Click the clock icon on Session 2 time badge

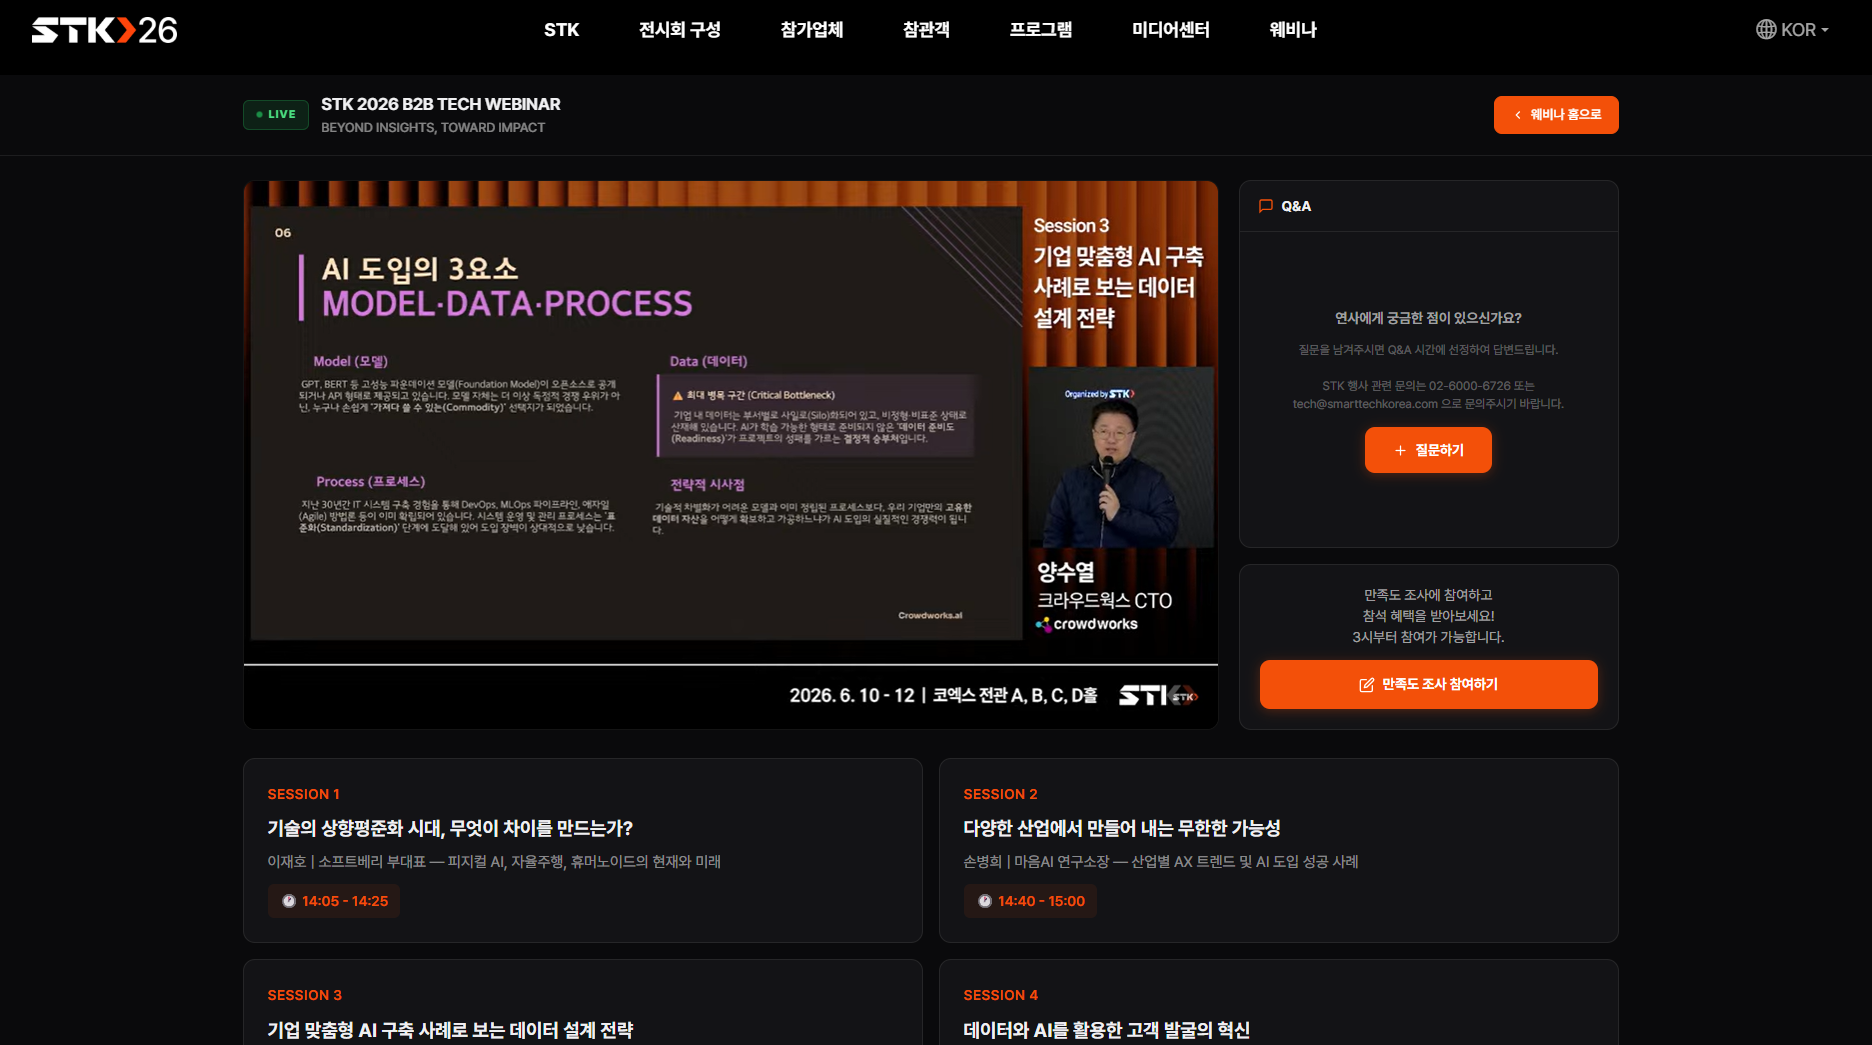pyautogui.click(x=984, y=901)
